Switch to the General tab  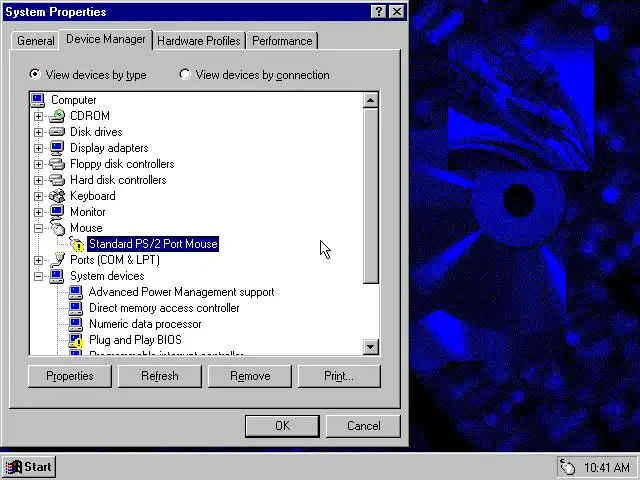pos(35,41)
